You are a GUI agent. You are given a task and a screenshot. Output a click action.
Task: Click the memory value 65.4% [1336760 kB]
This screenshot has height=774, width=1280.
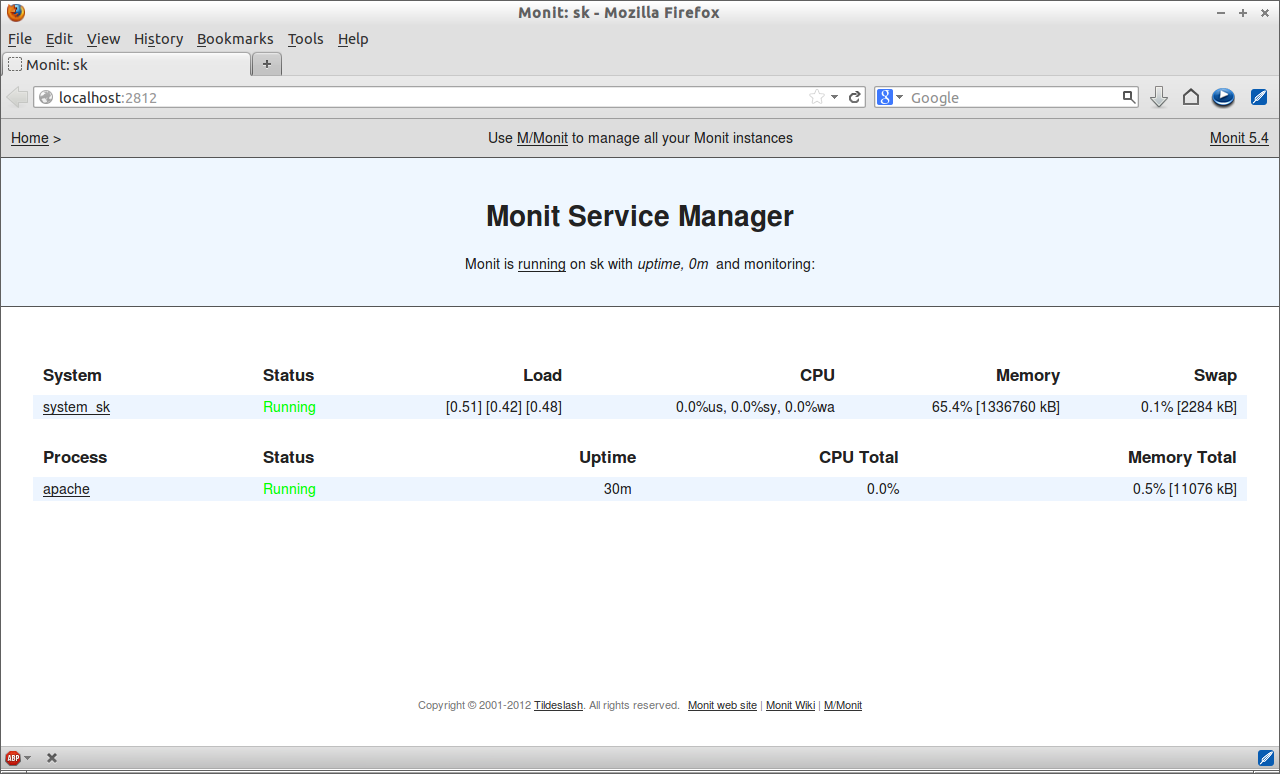pos(996,407)
